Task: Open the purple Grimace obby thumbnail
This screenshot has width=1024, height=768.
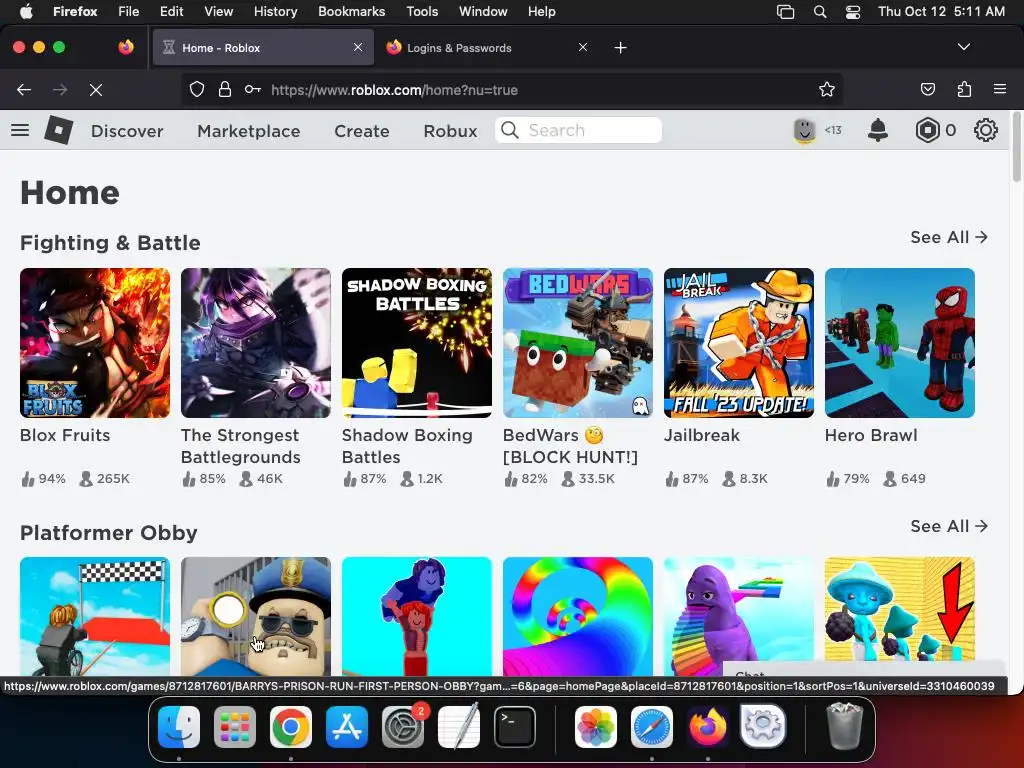Action: pyautogui.click(x=739, y=616)
